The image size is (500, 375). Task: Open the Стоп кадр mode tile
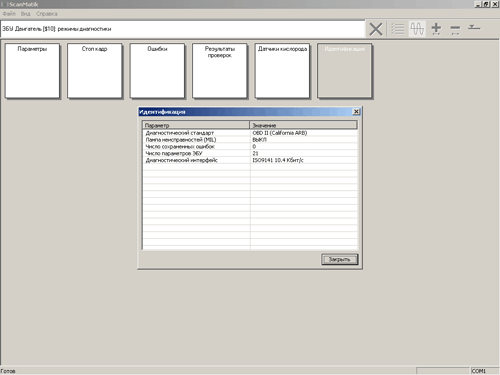95,71
